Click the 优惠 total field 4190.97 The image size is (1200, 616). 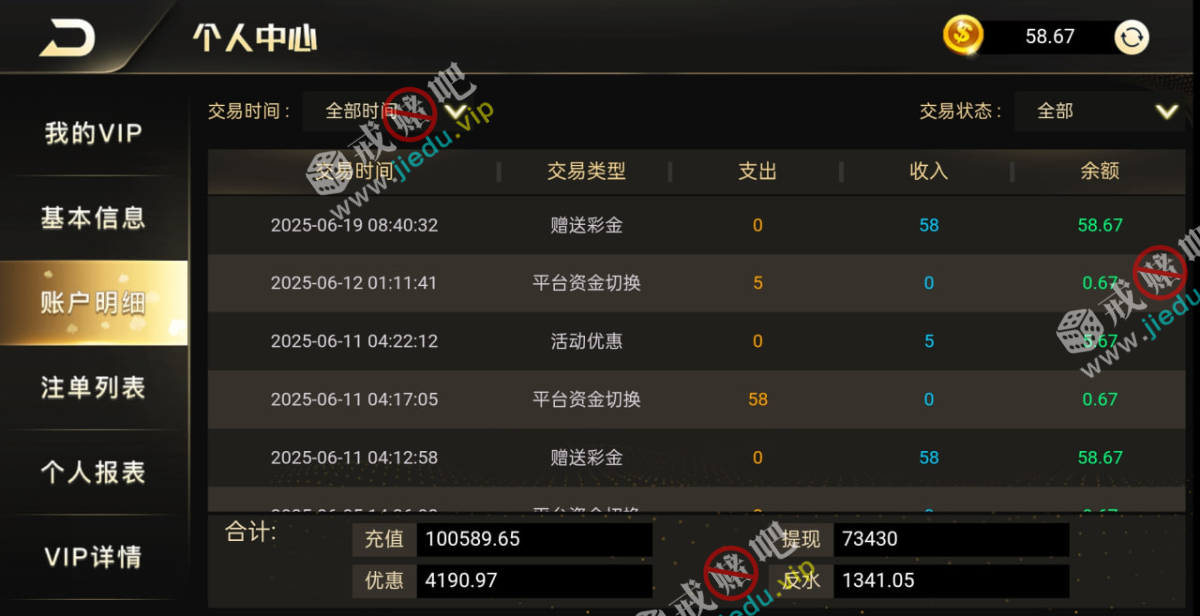(534, 580)
